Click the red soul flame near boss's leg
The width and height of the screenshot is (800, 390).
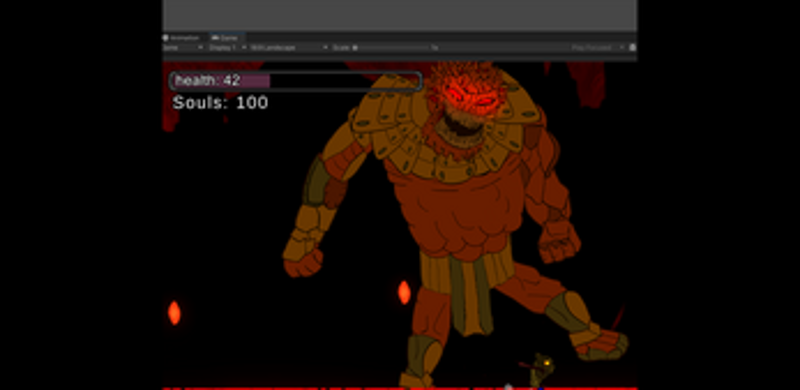[404, 292]
